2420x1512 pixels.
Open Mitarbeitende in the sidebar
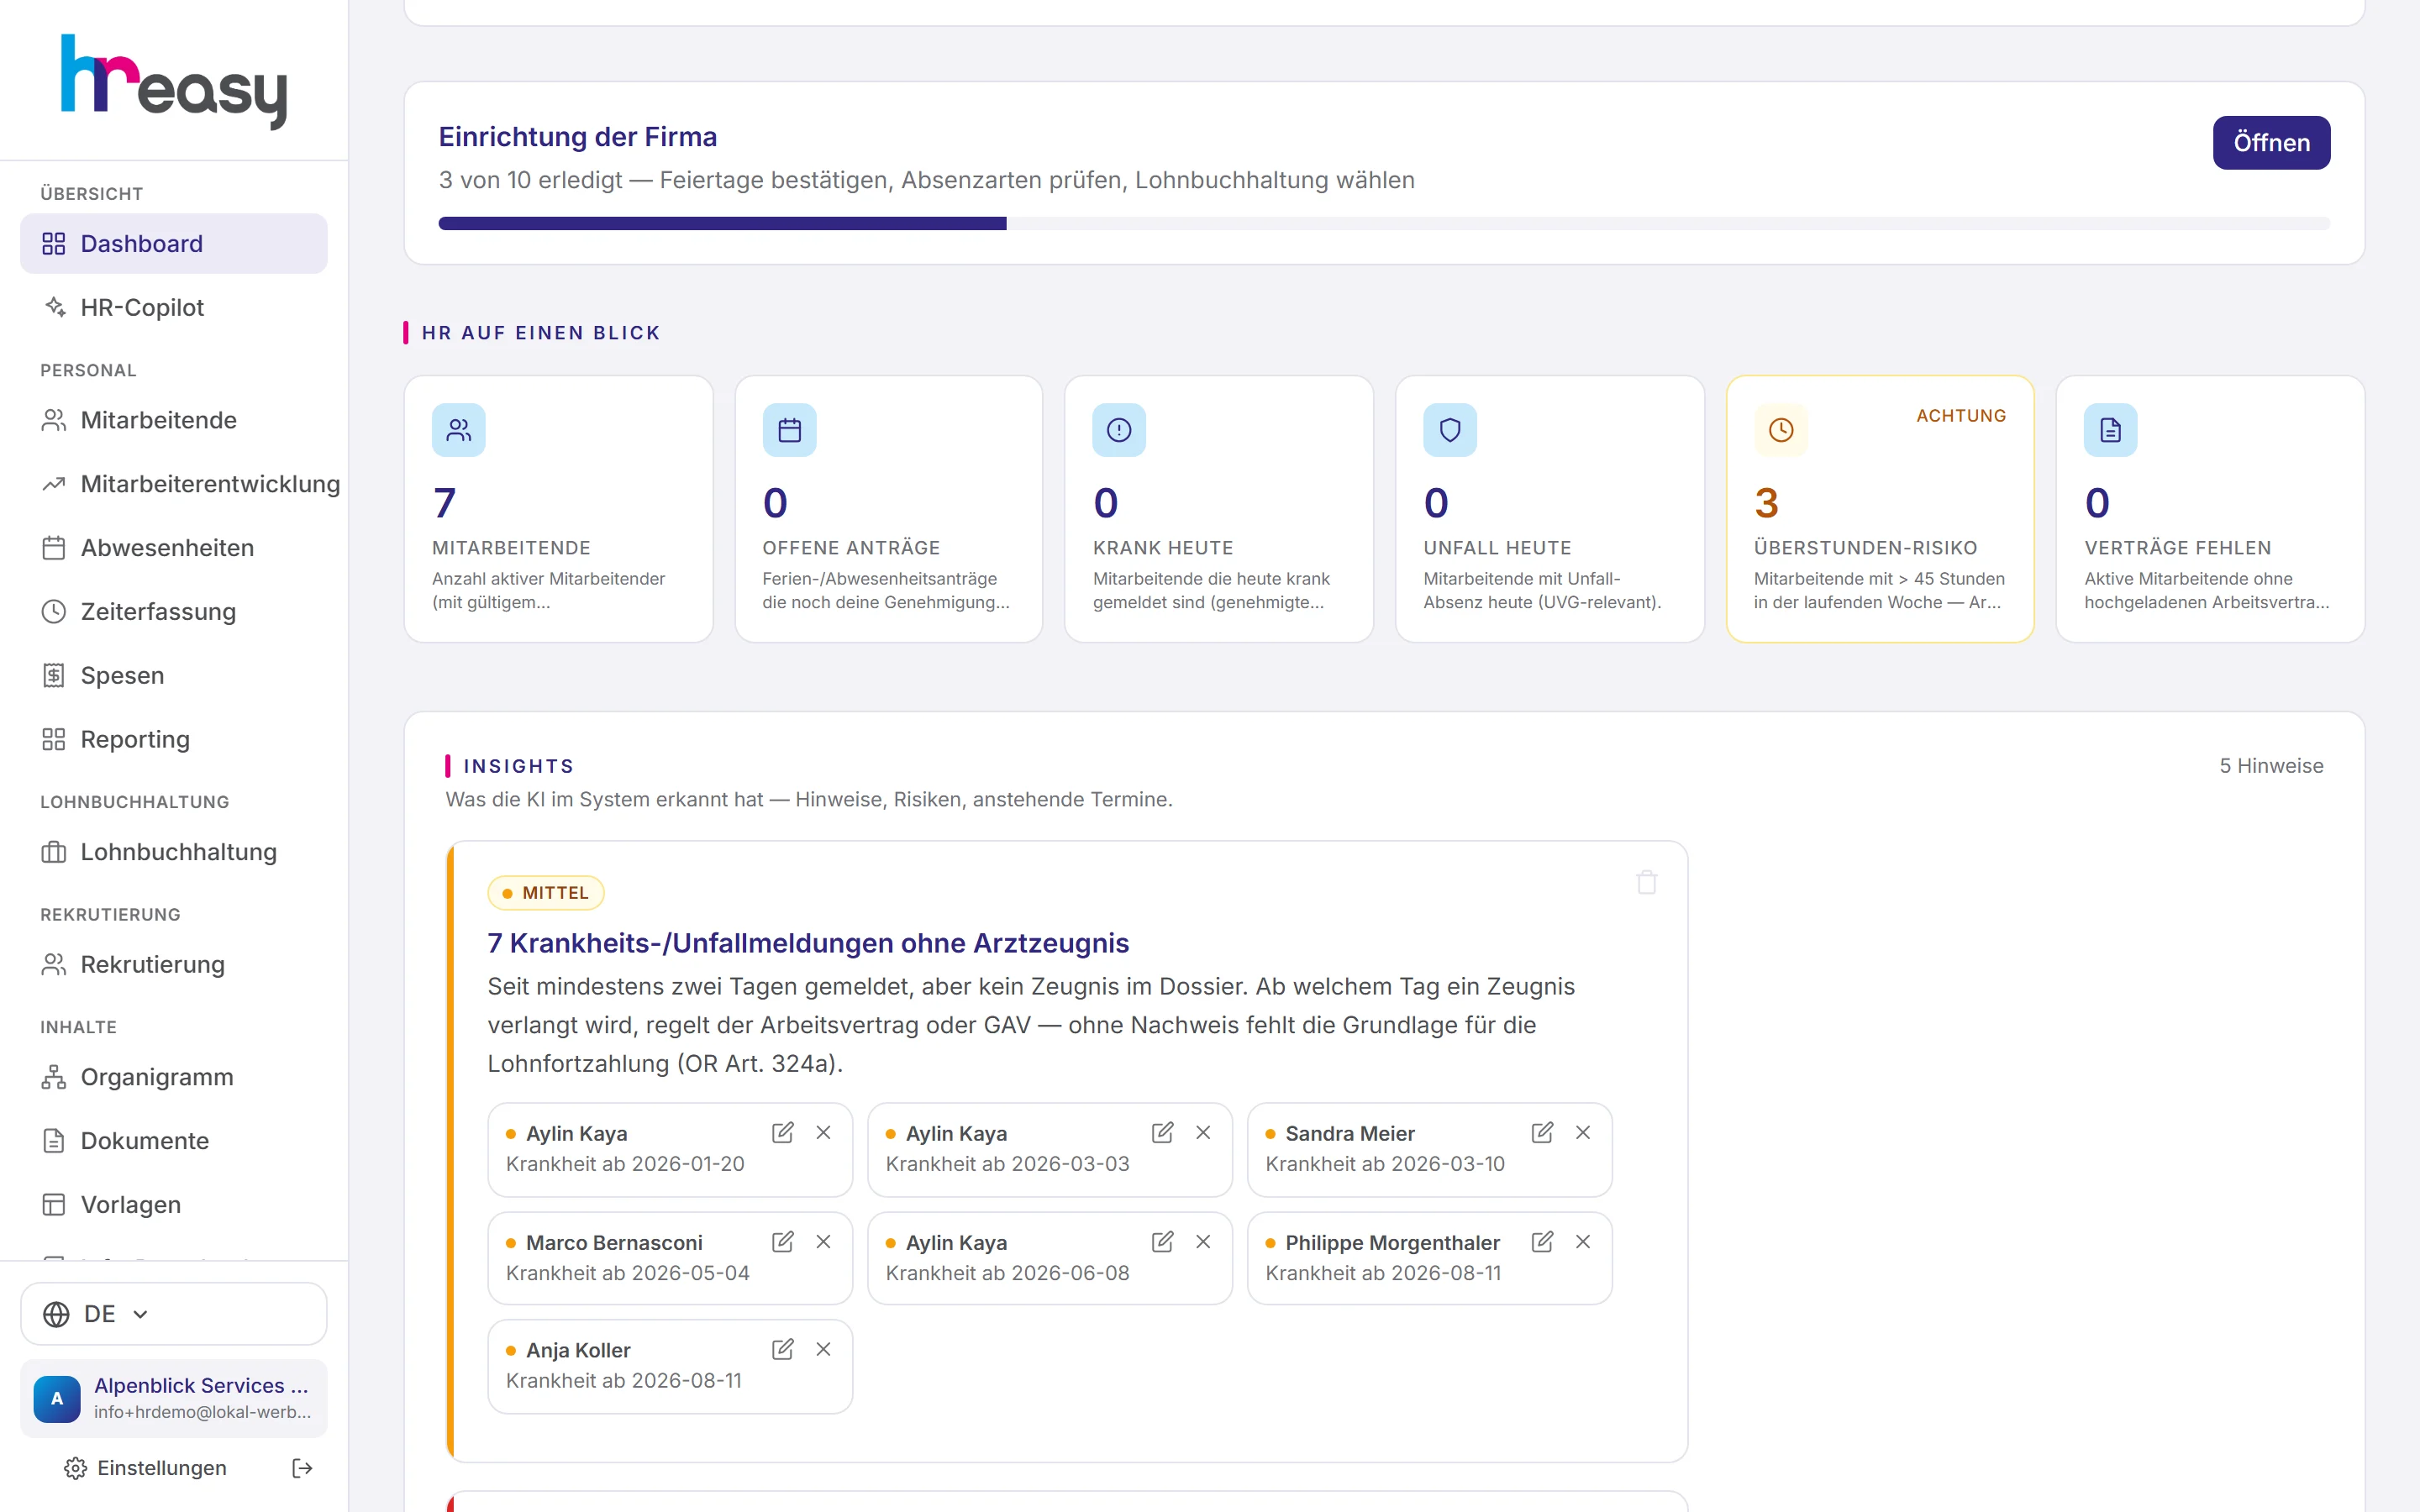pyautogui.click(x=174, y=420)
